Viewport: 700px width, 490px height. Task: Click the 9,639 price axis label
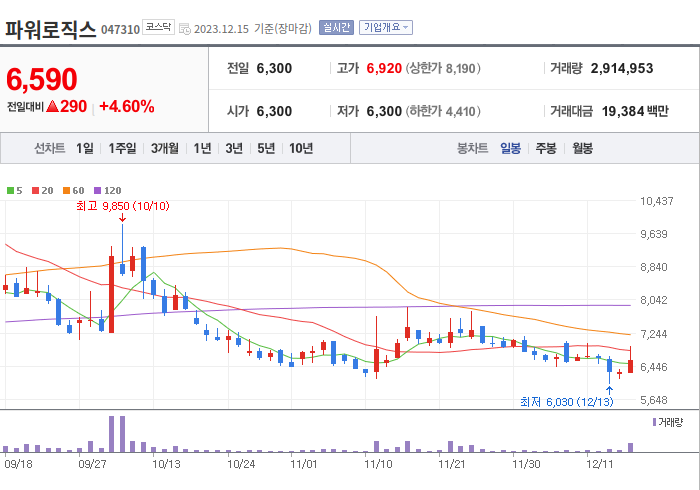point(654,234)
